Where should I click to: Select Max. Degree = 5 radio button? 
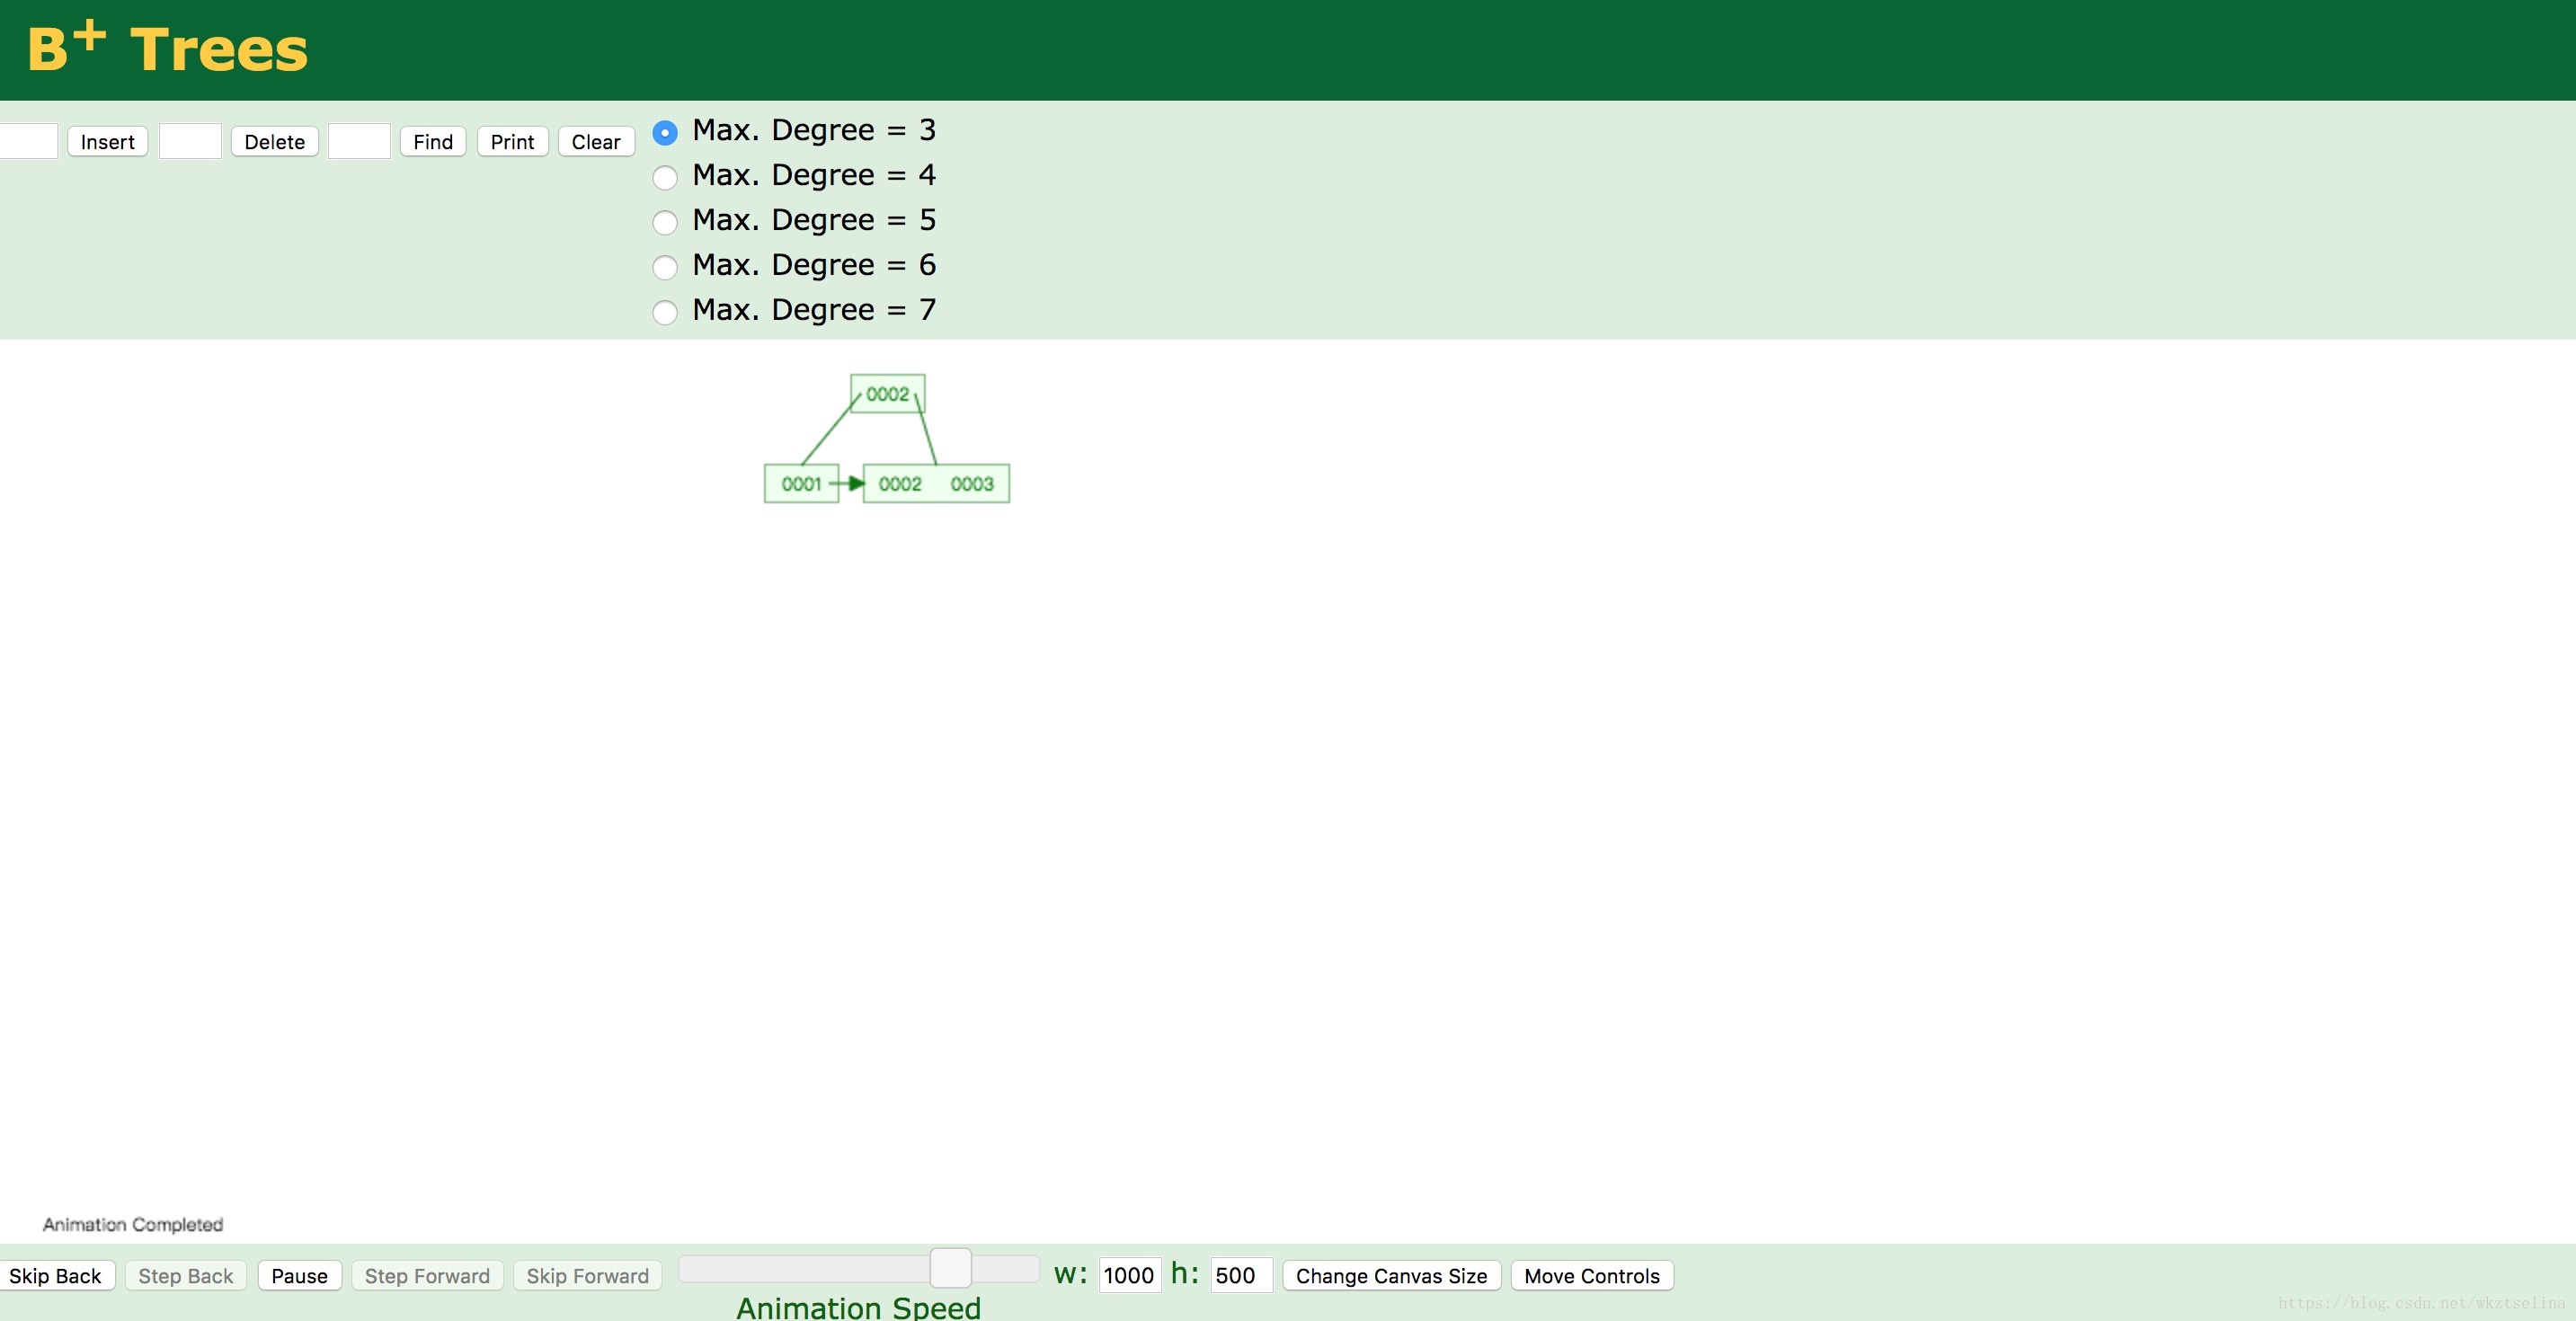pyautogui.click(x=665, y=222)
